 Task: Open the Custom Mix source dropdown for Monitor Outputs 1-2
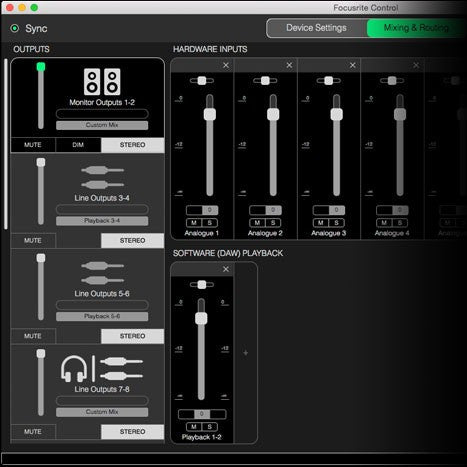pyautogui.click(x=102, y=125)
